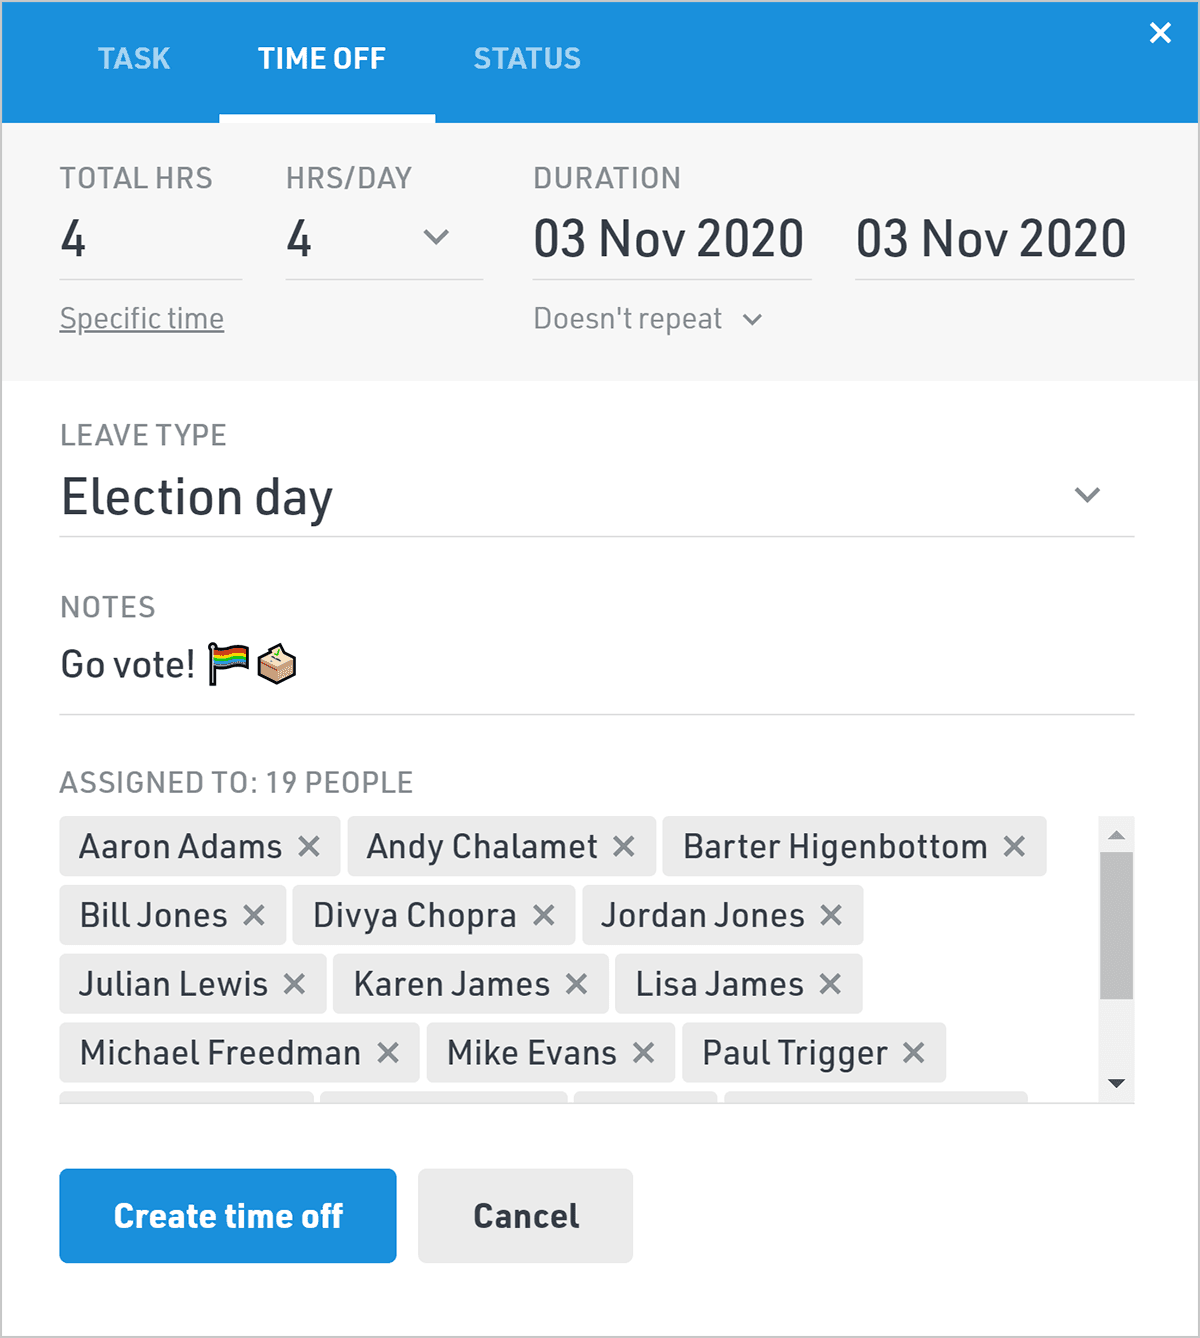Cancel the time off dialog
Viewport: 1200px width, 1338px height.
click(x=526, y=1216)
